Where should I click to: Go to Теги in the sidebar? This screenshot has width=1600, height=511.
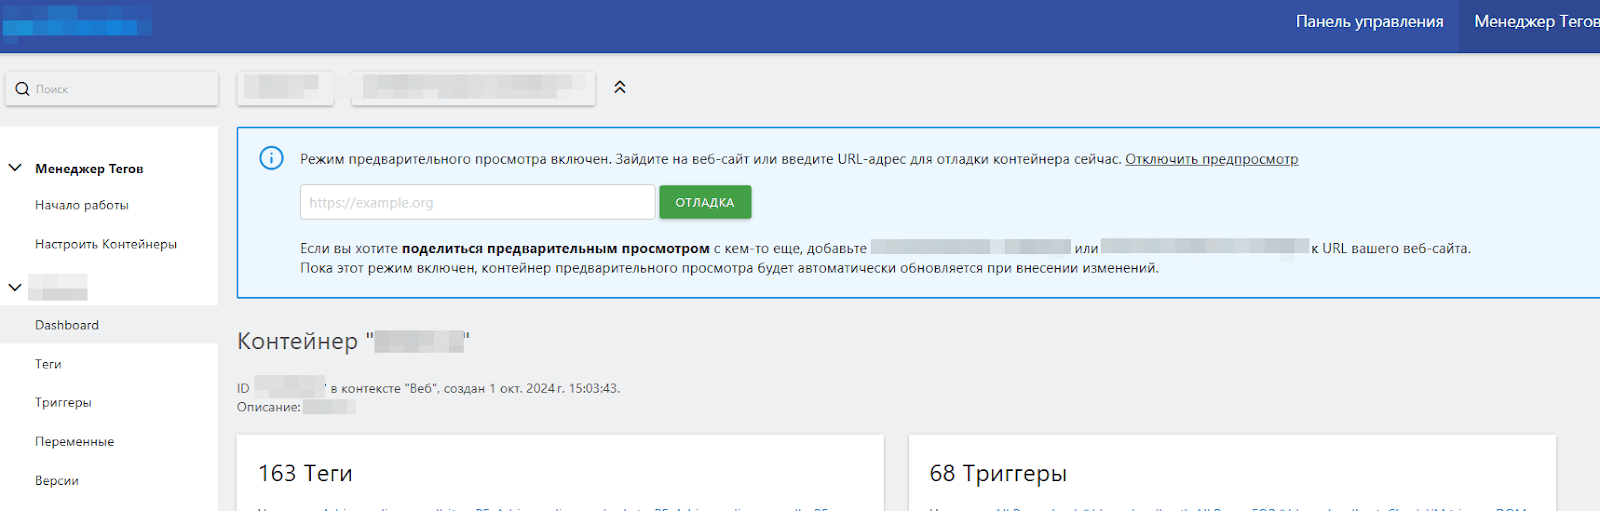click(48, 364)
